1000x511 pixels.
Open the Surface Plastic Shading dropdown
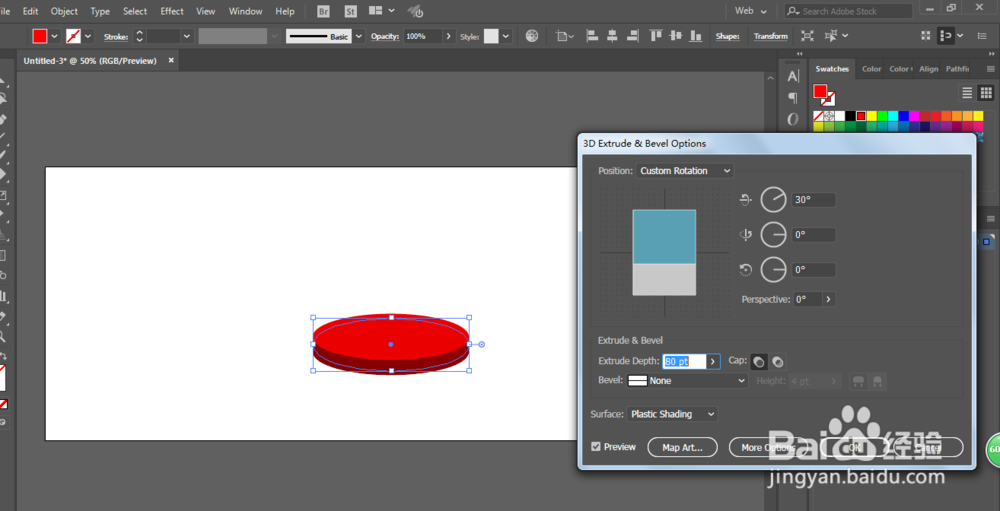coord(672,414)
